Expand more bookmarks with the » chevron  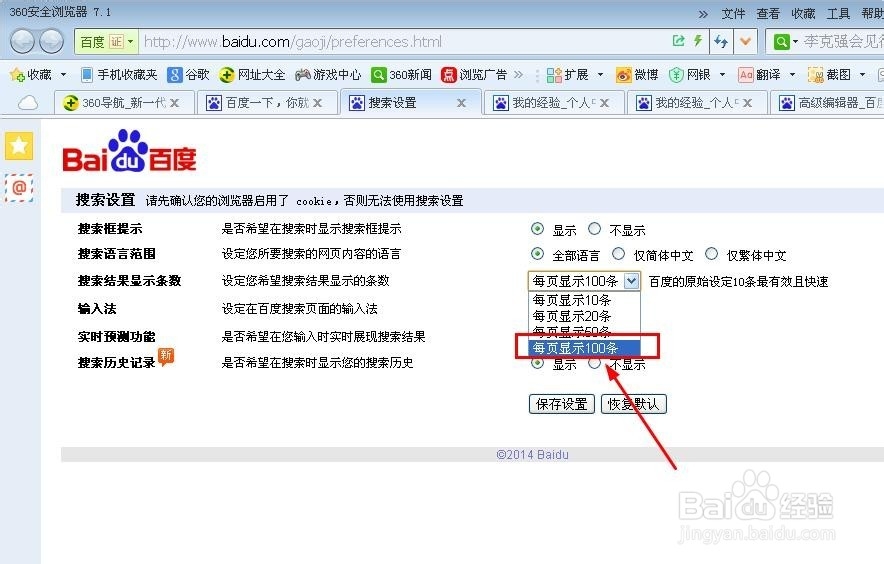(519, 74)
